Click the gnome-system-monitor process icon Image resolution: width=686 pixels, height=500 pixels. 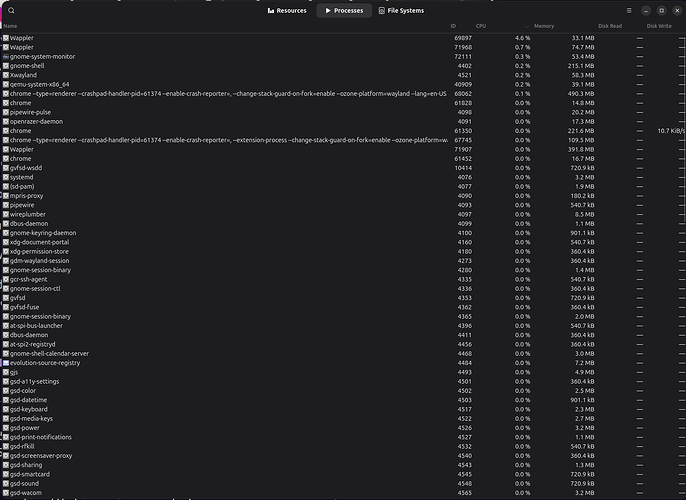click(5, 57)
